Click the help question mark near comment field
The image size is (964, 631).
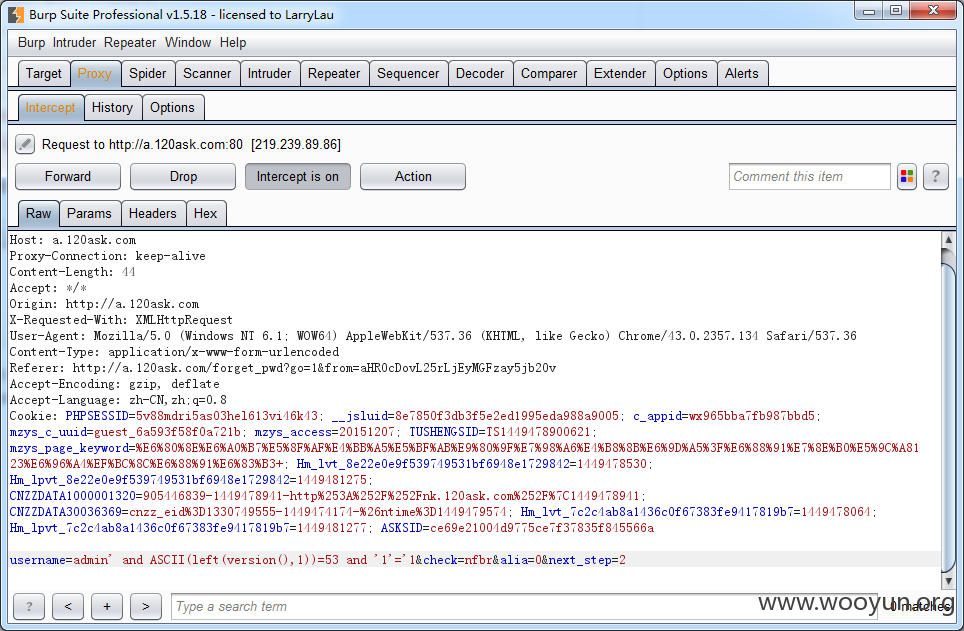936,177
